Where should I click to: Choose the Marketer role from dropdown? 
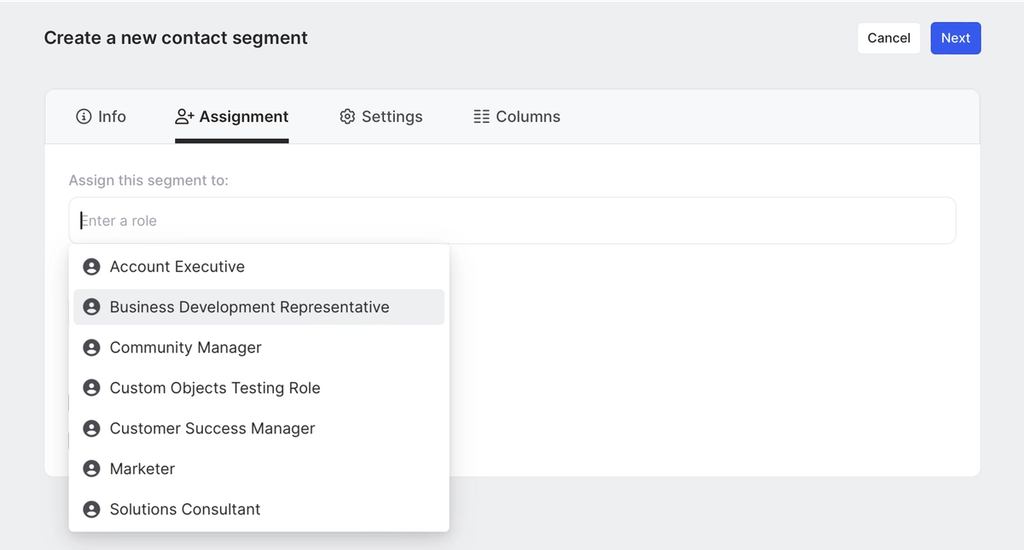142,469
